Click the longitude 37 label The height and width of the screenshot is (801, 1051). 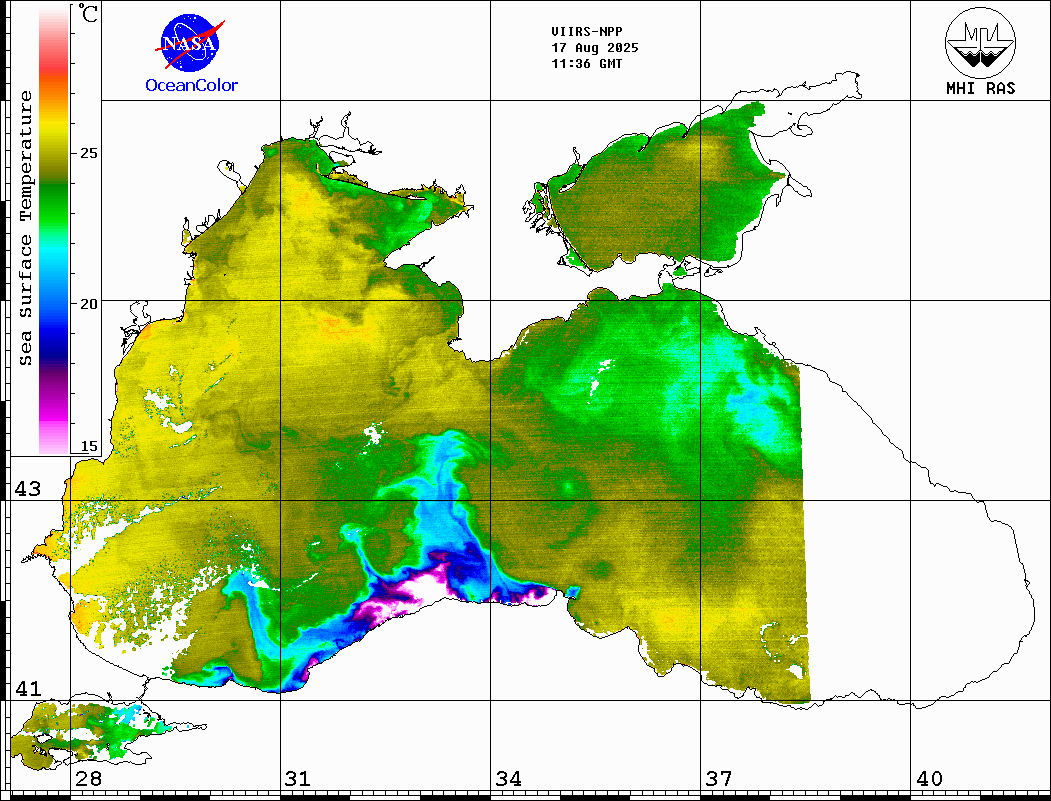719,778
